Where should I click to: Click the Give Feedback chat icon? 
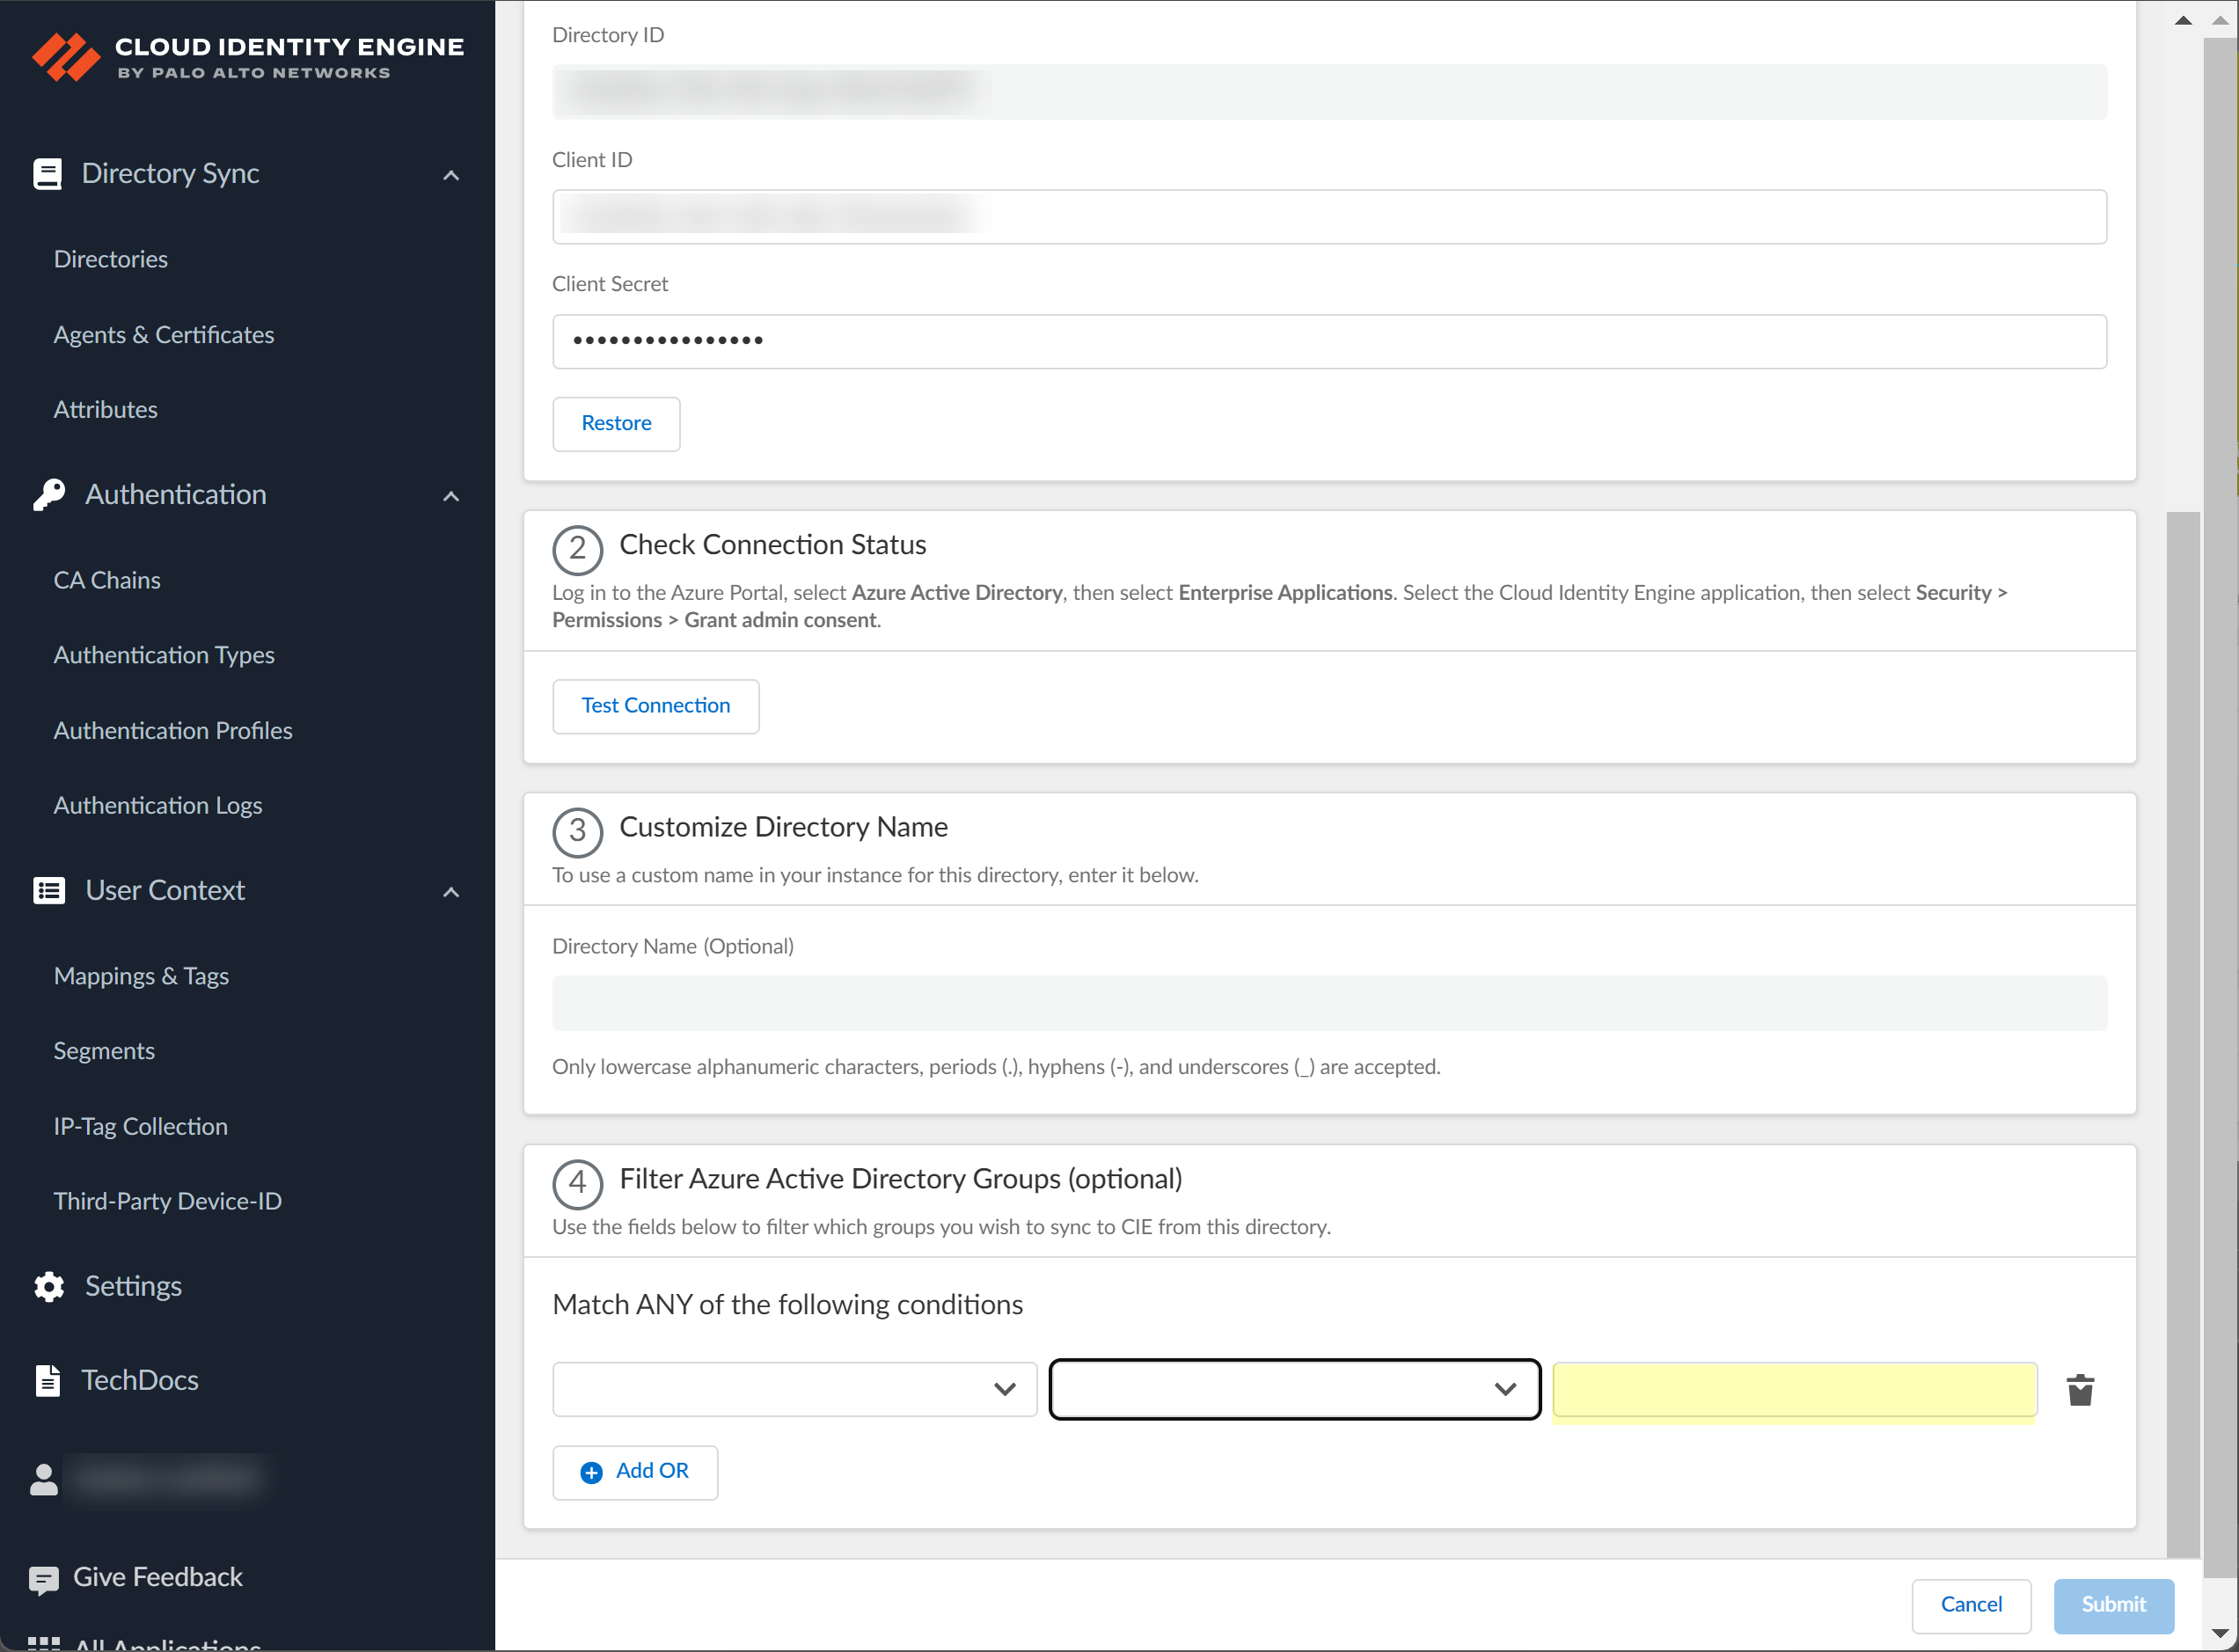[x=44, y=1579]
